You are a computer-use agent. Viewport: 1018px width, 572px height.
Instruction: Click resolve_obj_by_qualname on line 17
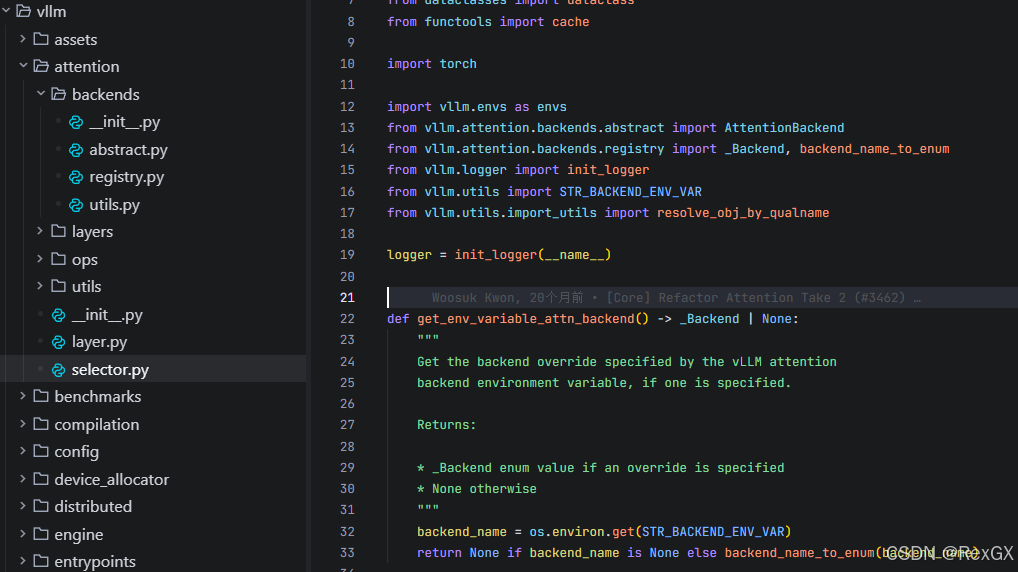click(x=743, y=213)
